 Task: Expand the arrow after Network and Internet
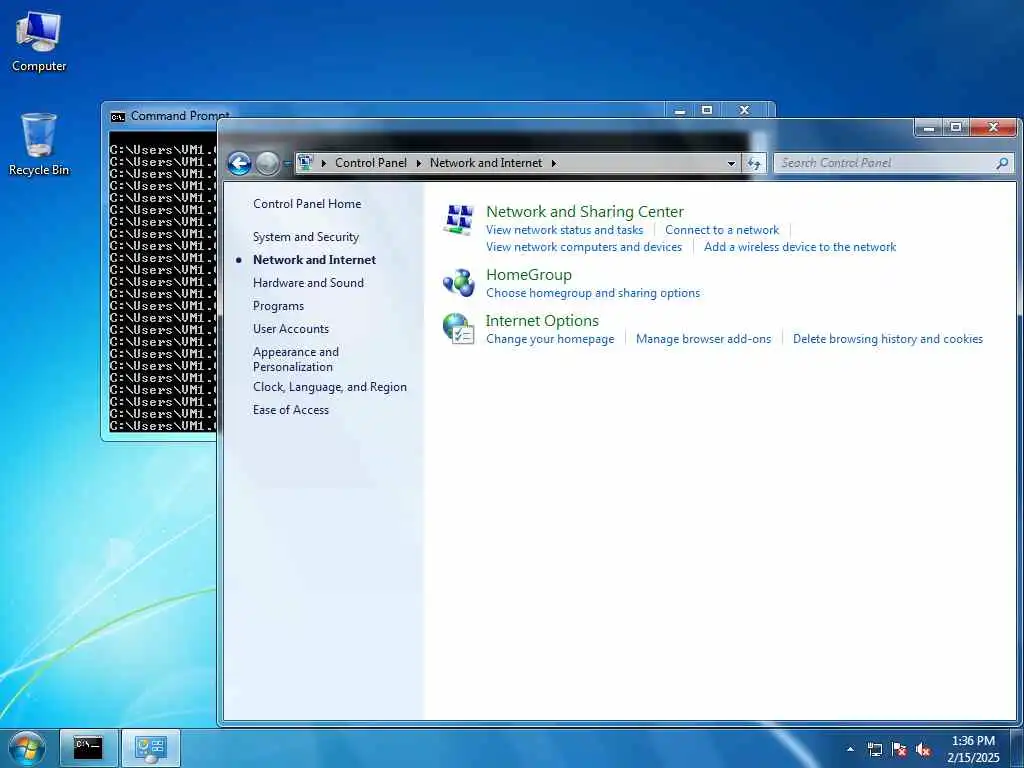click(554, 163)
